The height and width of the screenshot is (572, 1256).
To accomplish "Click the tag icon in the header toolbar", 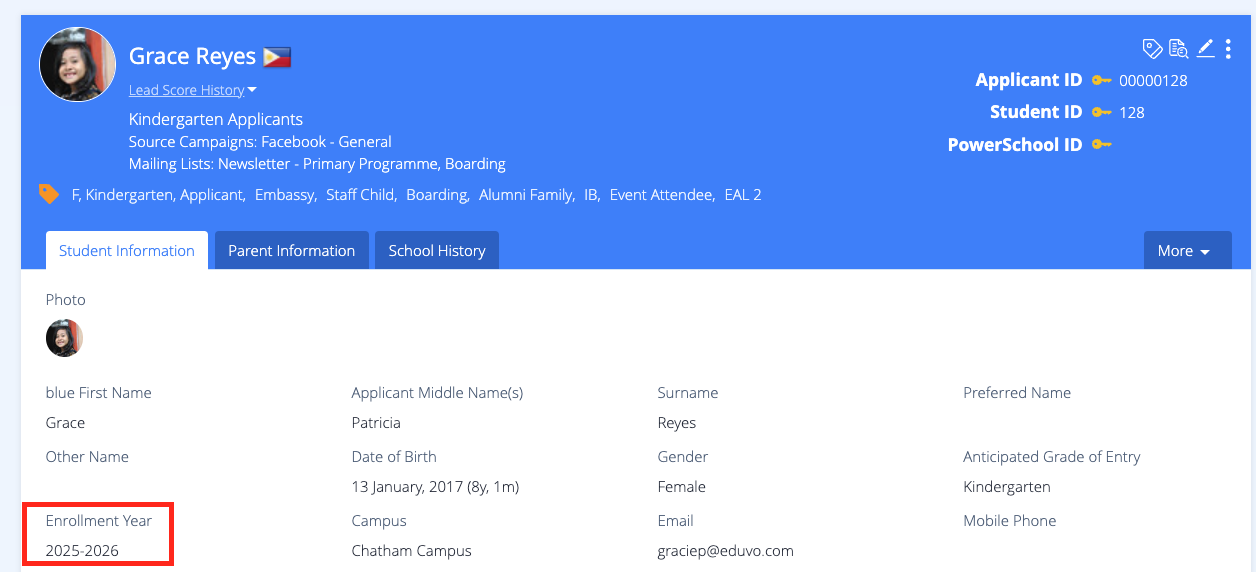I will click(x=1152, y=48).
